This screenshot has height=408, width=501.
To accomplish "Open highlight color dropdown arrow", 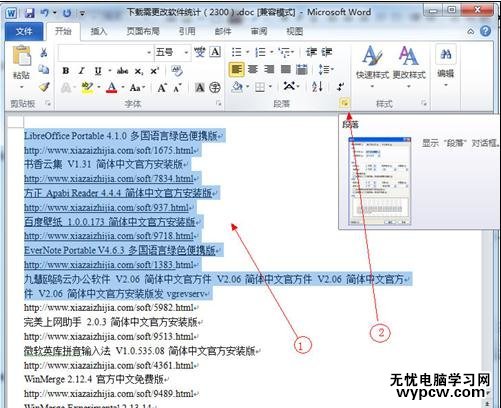I will coord(99,88).
